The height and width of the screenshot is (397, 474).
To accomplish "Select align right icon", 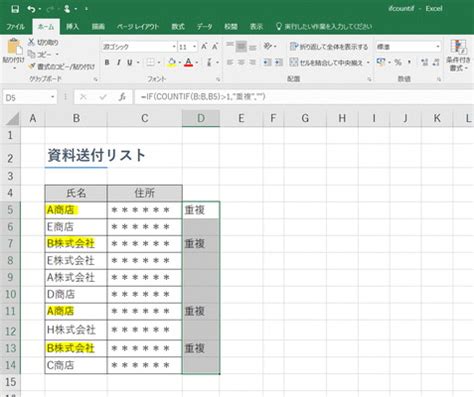I will click(x=253, y=62).
